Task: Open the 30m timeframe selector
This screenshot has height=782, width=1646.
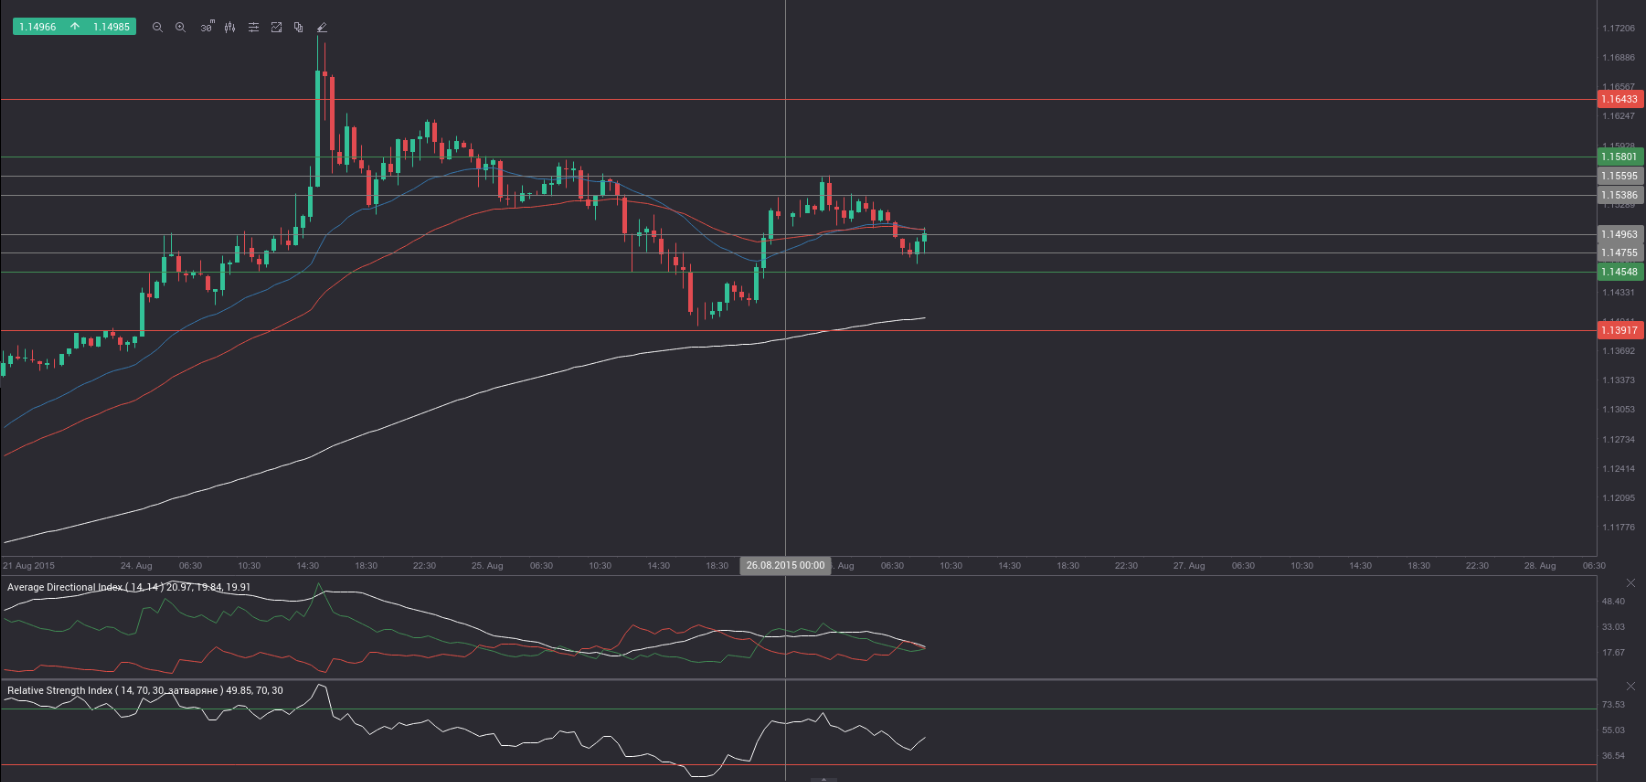Action: pyautogui.click(x=206, y=27)
